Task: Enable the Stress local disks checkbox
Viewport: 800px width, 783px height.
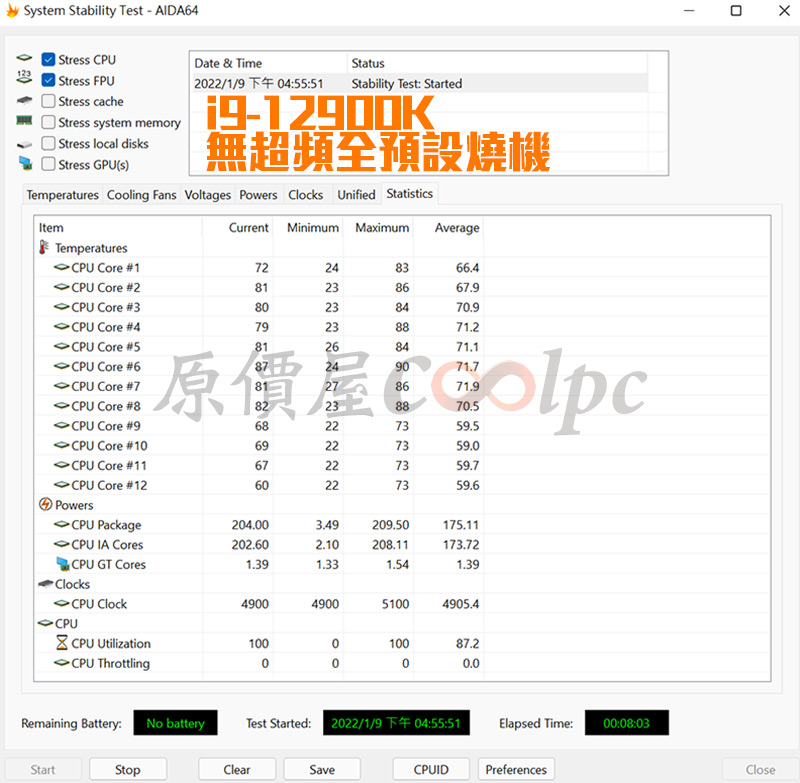Action: coord(48,143)
